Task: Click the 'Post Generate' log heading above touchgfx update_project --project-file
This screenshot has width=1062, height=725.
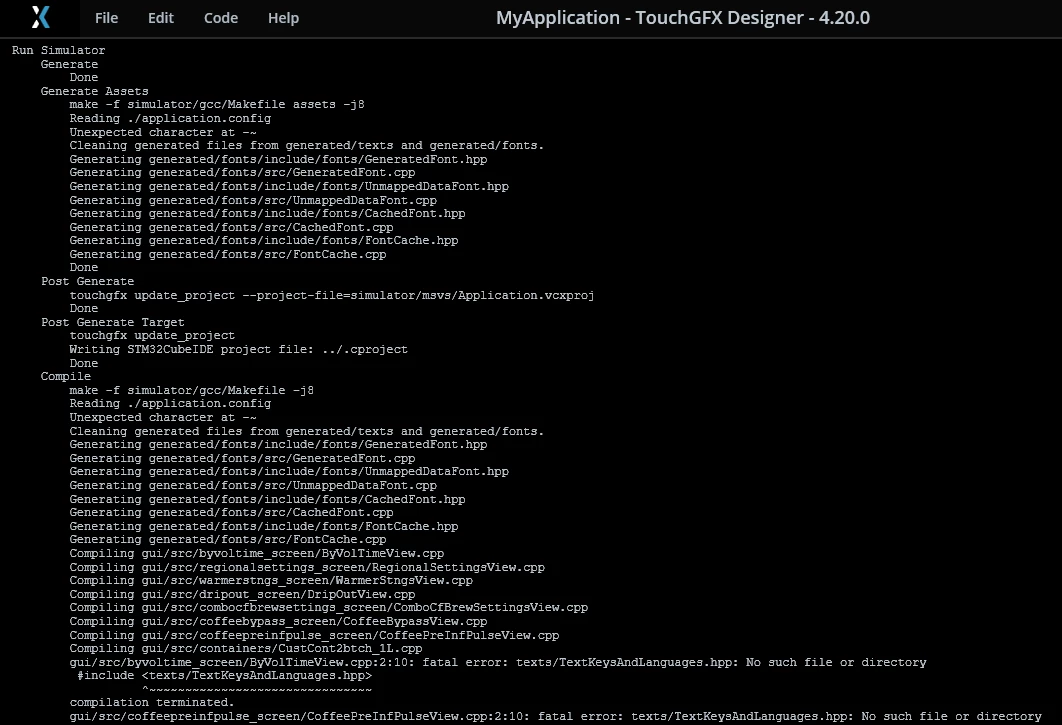Action: click(87, 281)
